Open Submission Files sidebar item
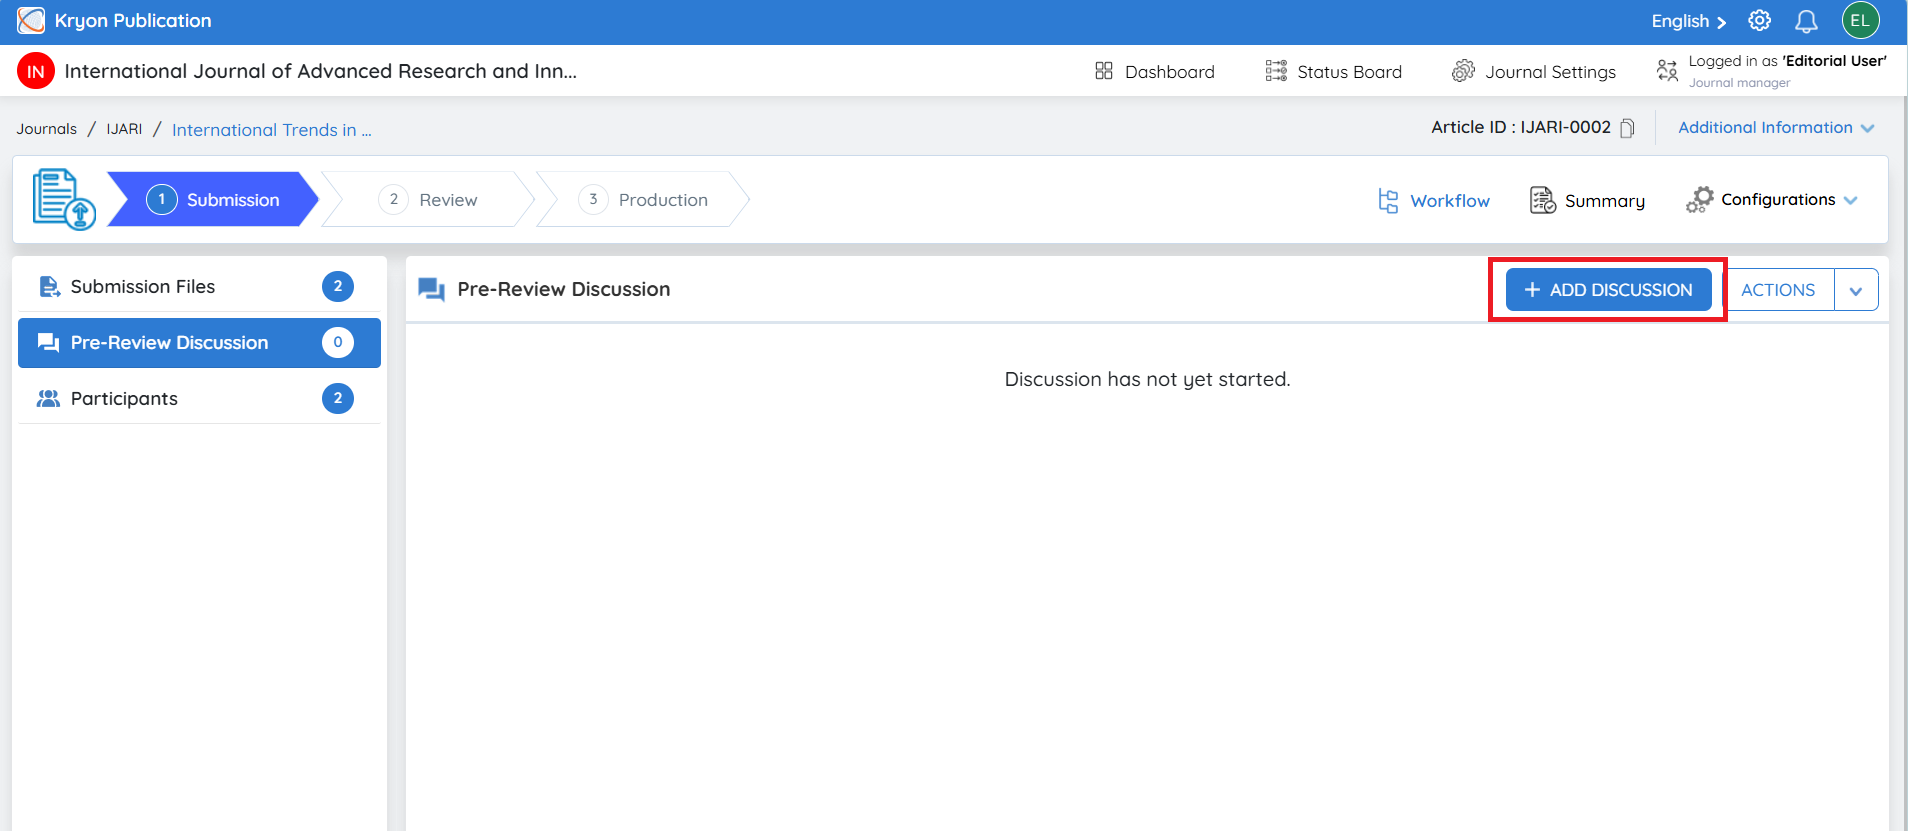 pyautogui.click(x=199, y=287)
